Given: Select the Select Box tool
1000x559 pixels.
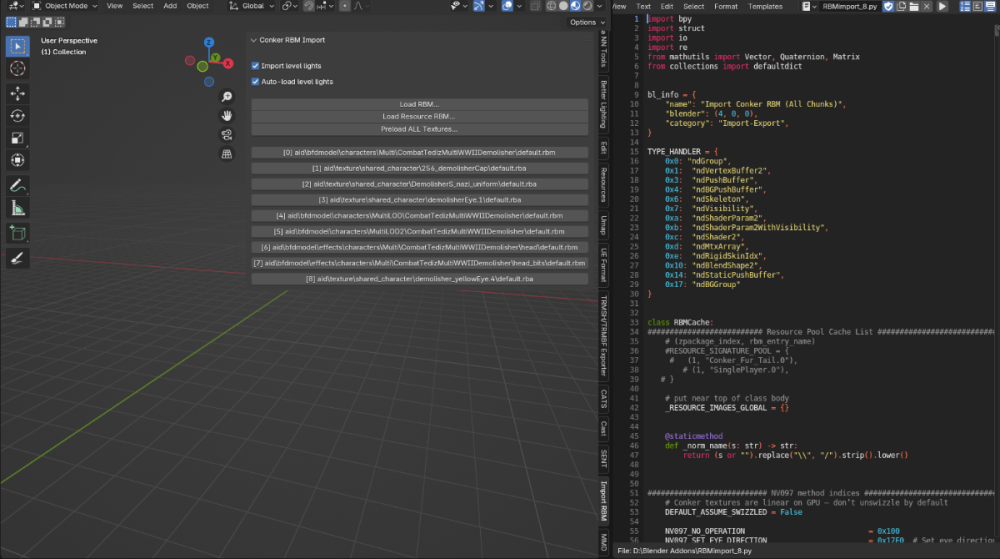Looking at the screenshot, I should click(17, 46).
